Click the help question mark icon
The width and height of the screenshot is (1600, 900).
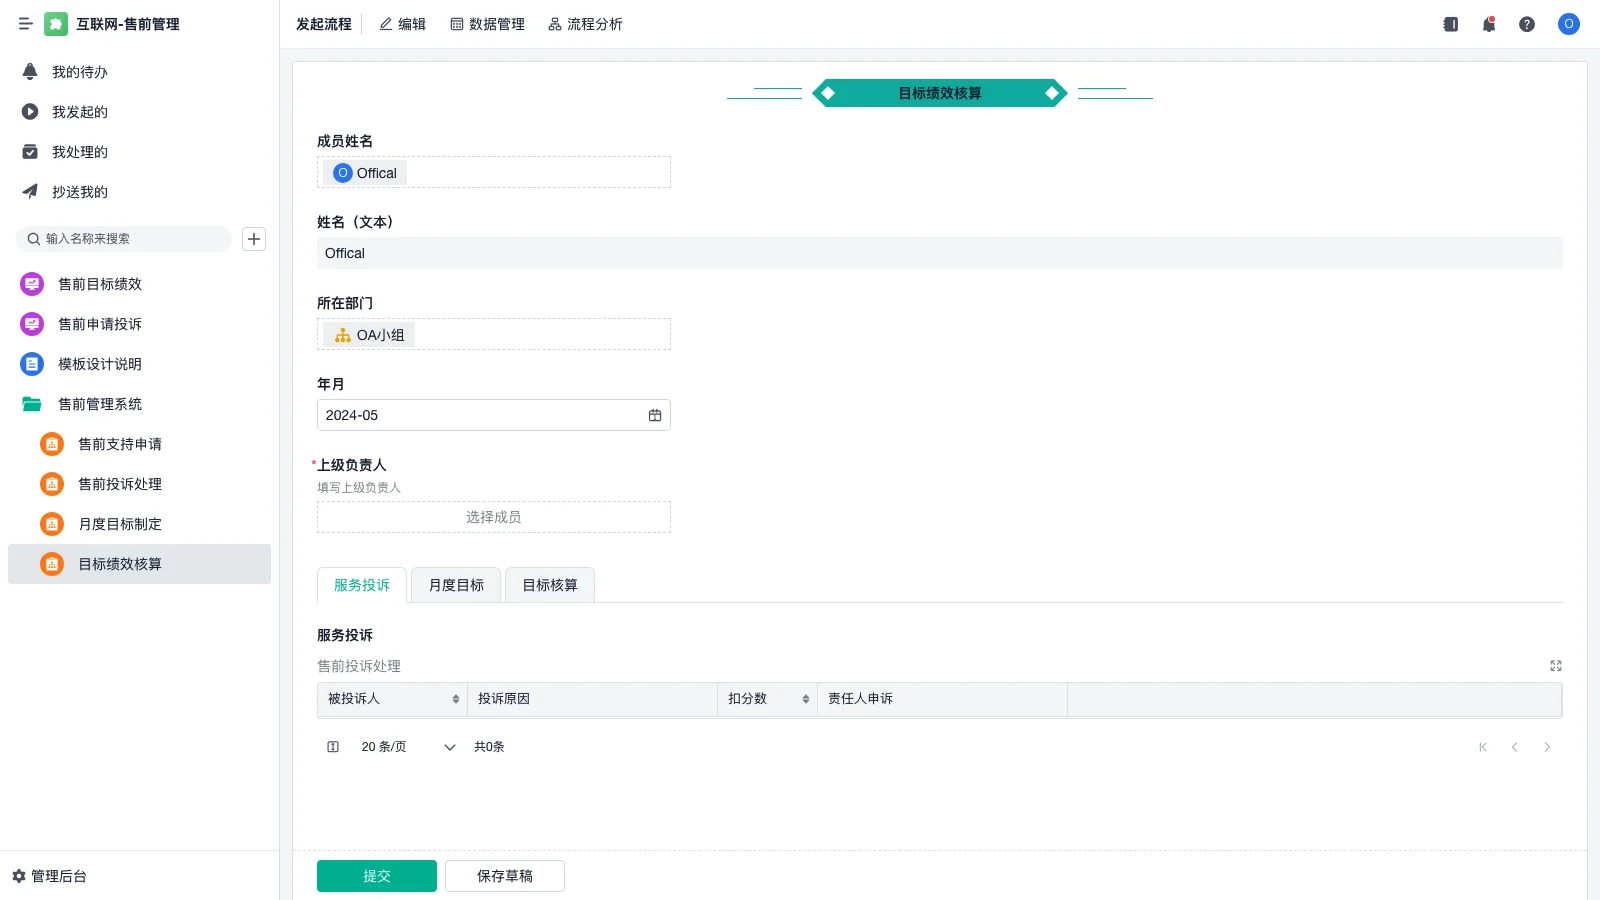[x=1527, y=24]
